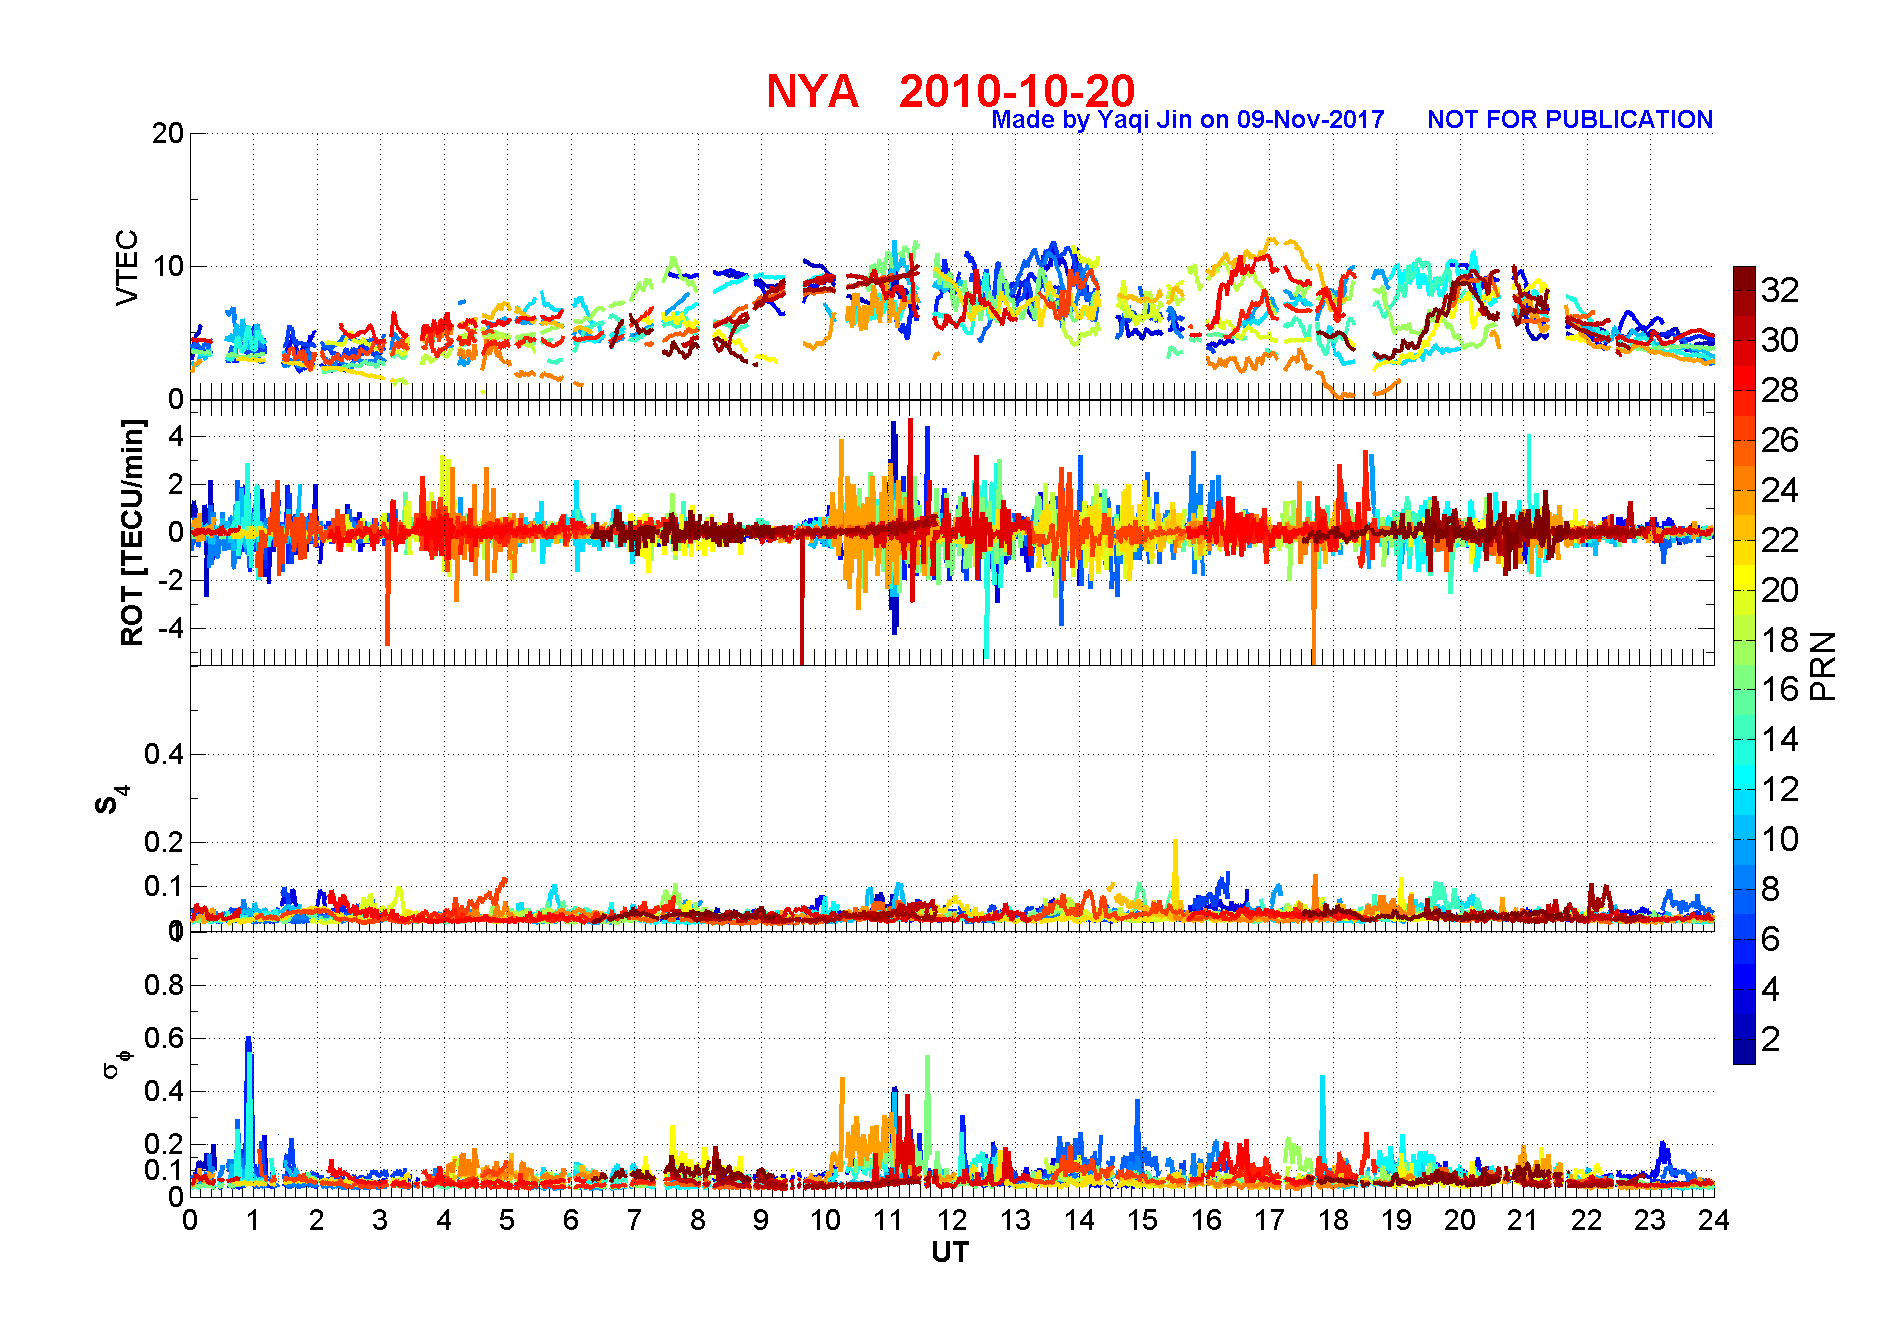Click the "NOT FOR PUBLICATION" notice

tap(1570, 120)
